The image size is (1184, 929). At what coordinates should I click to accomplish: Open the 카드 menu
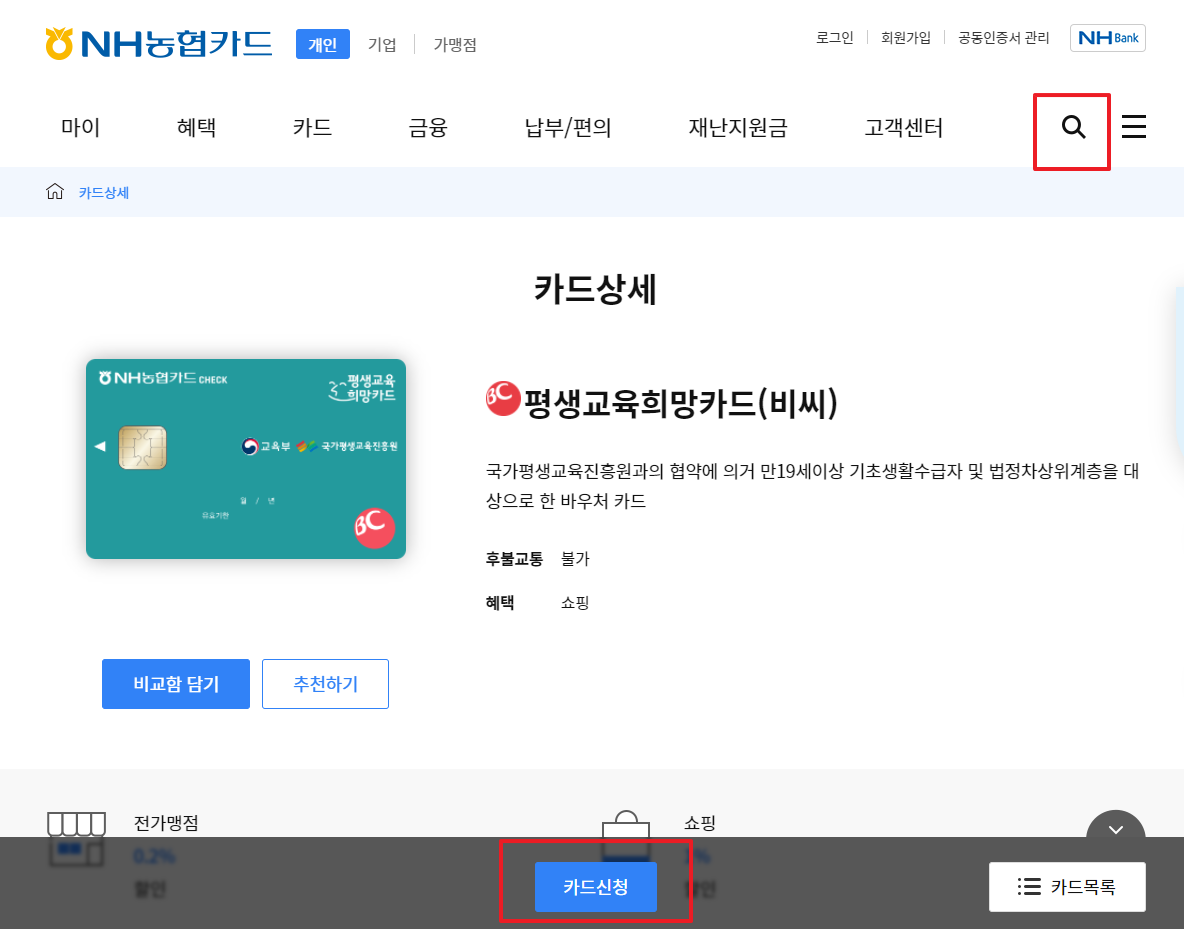point(313,127)
